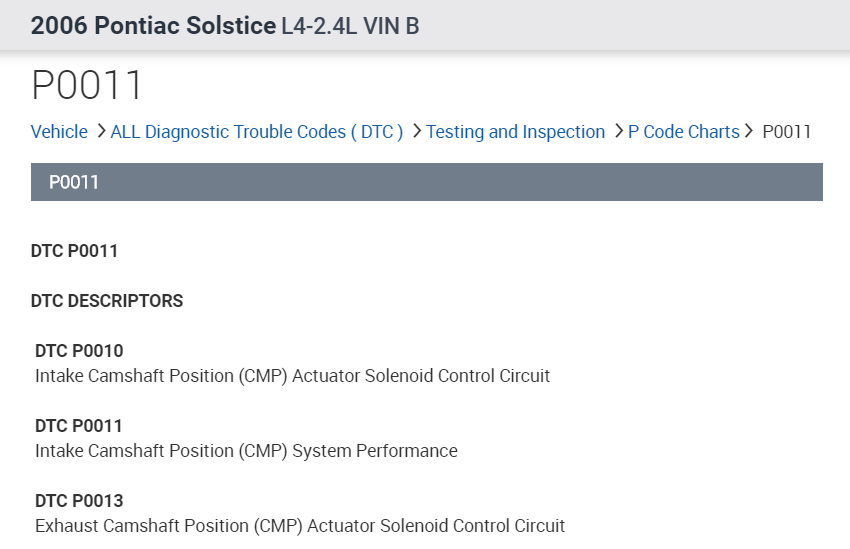Click chevron before P Code Charts

pyautogui.click(x=619, y=131)
